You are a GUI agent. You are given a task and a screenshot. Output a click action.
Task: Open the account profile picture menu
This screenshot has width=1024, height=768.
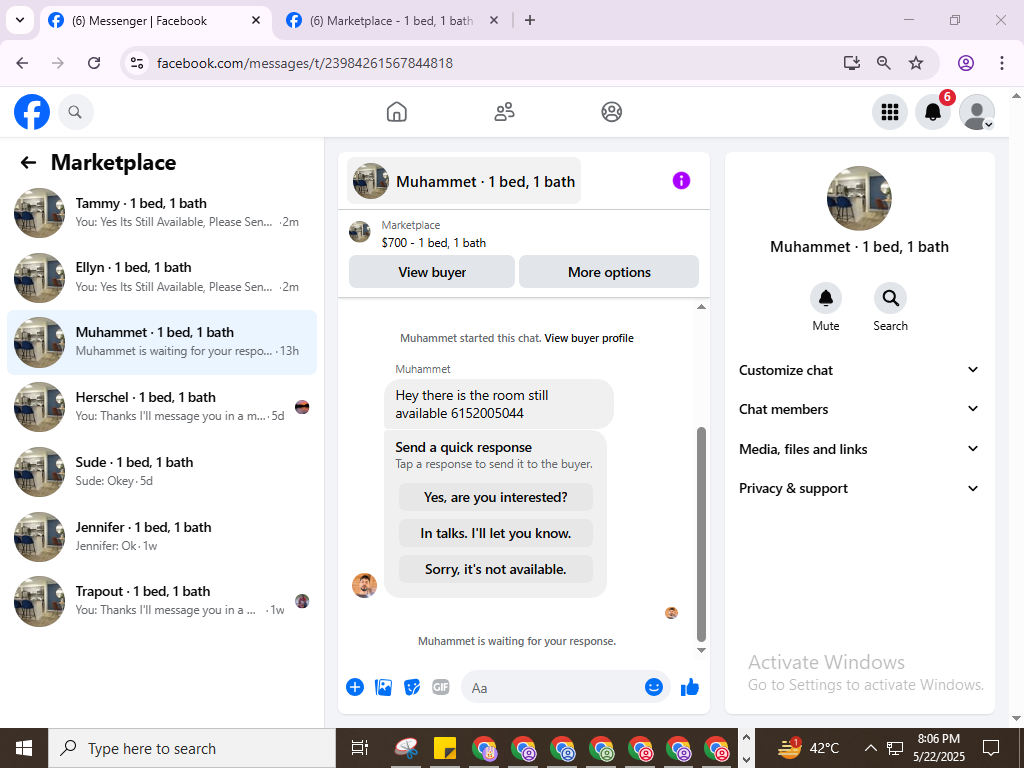(x=976, y=112)
